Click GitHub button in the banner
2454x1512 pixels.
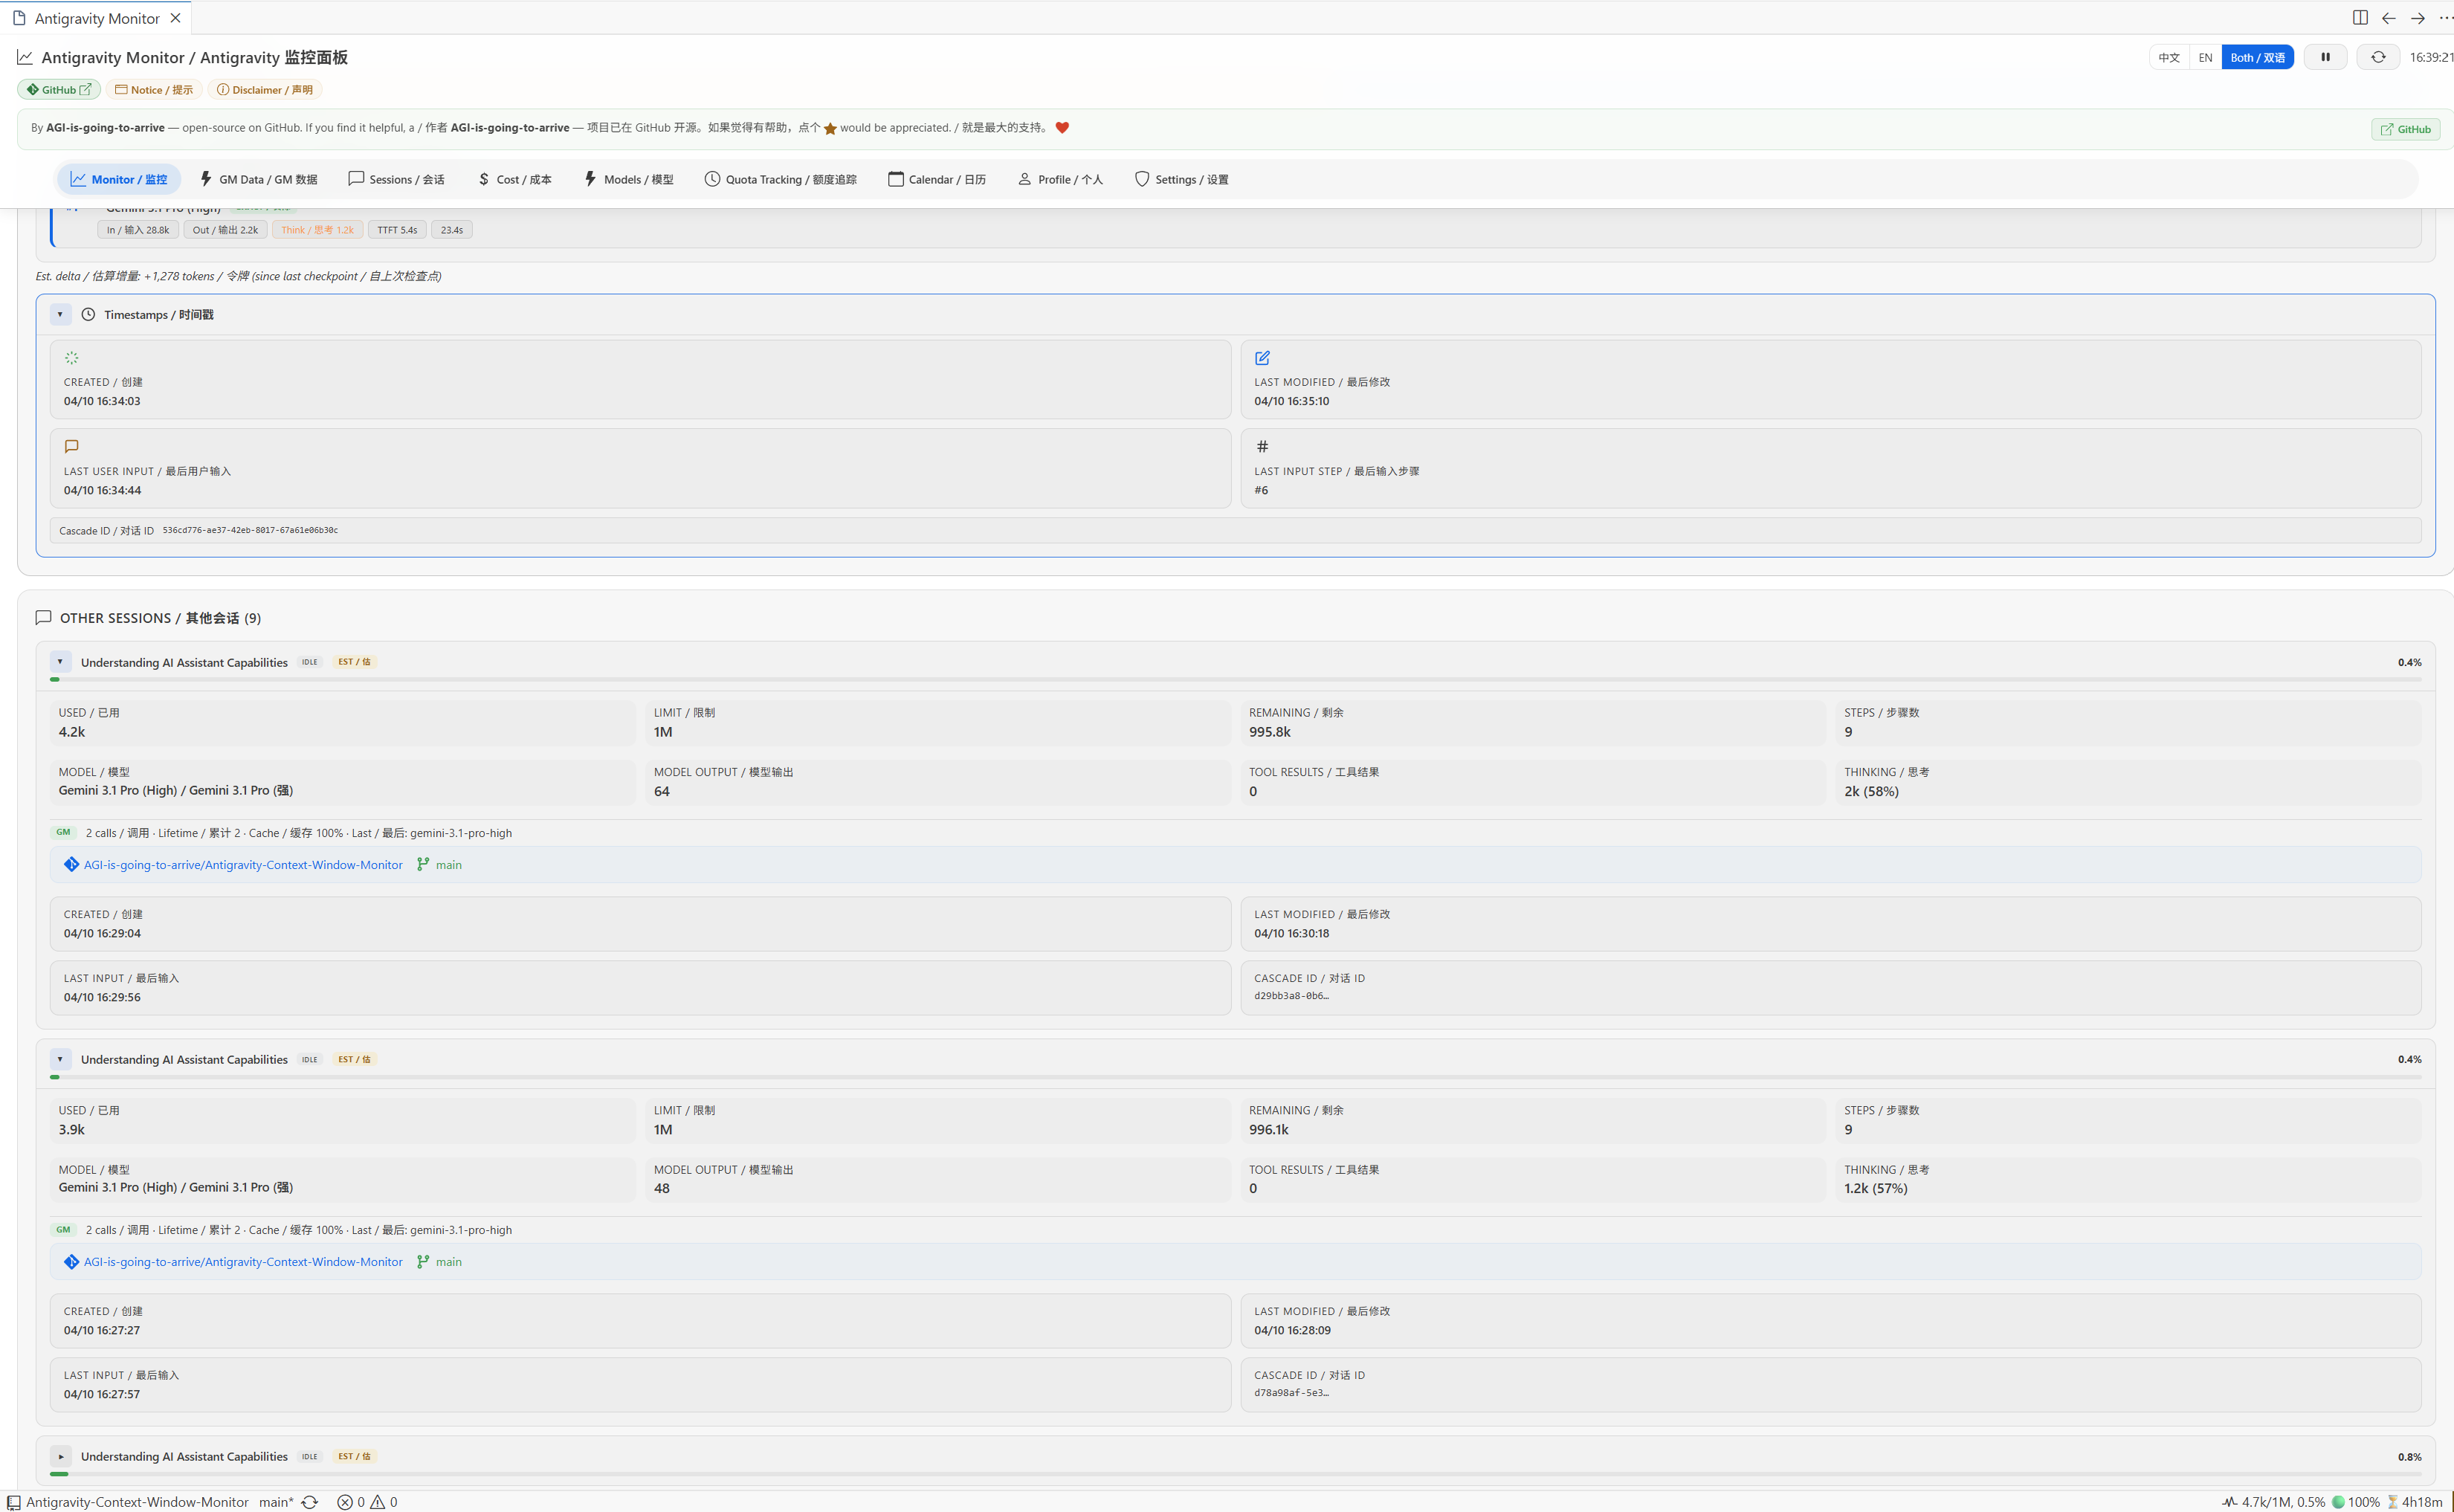click(2405, 129)
